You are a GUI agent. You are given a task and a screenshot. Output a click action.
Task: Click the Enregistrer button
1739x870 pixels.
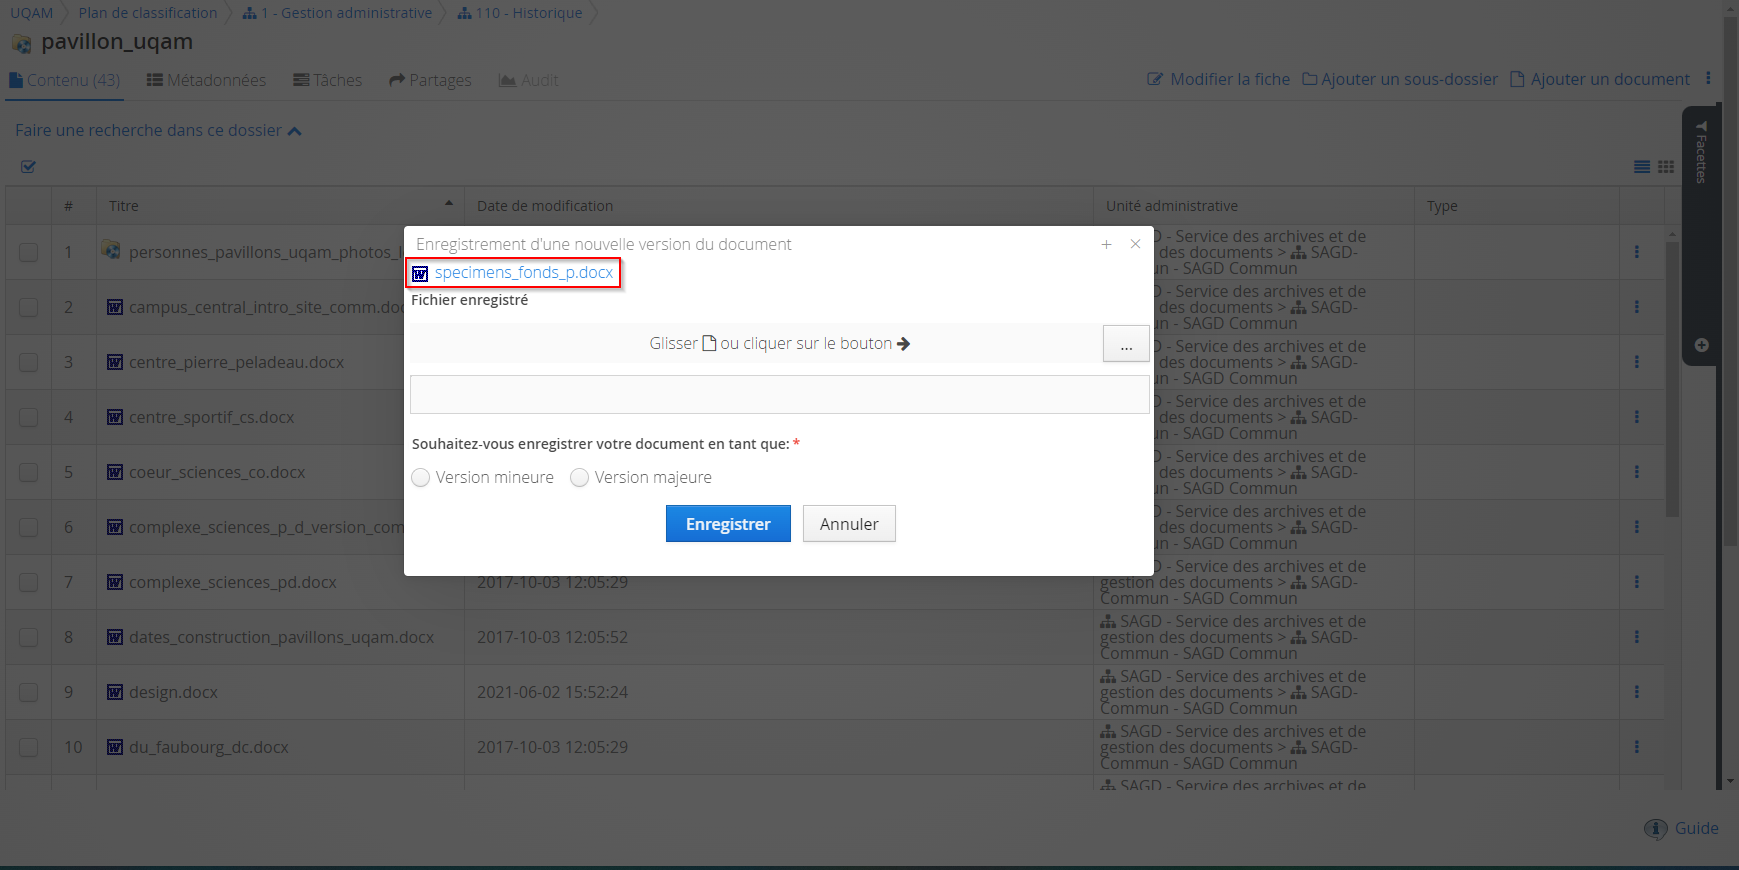[728, 524]
